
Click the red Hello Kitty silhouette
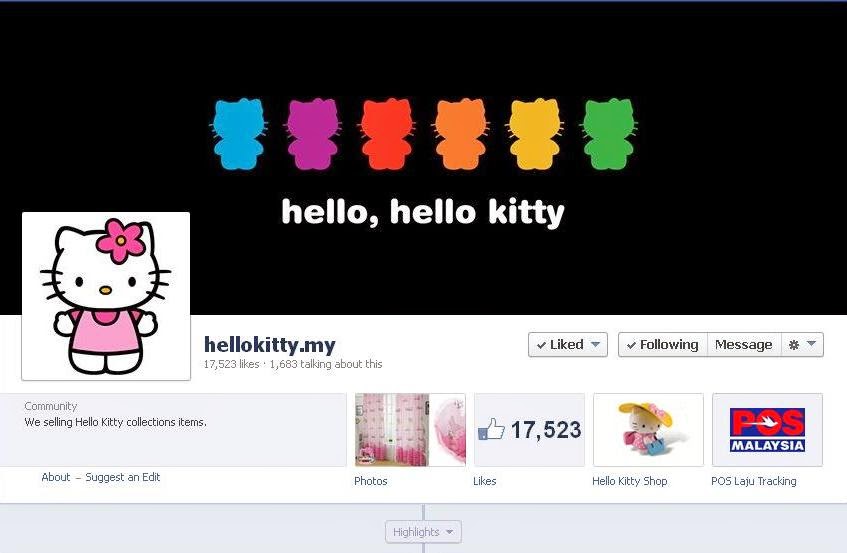click(386, 133)
